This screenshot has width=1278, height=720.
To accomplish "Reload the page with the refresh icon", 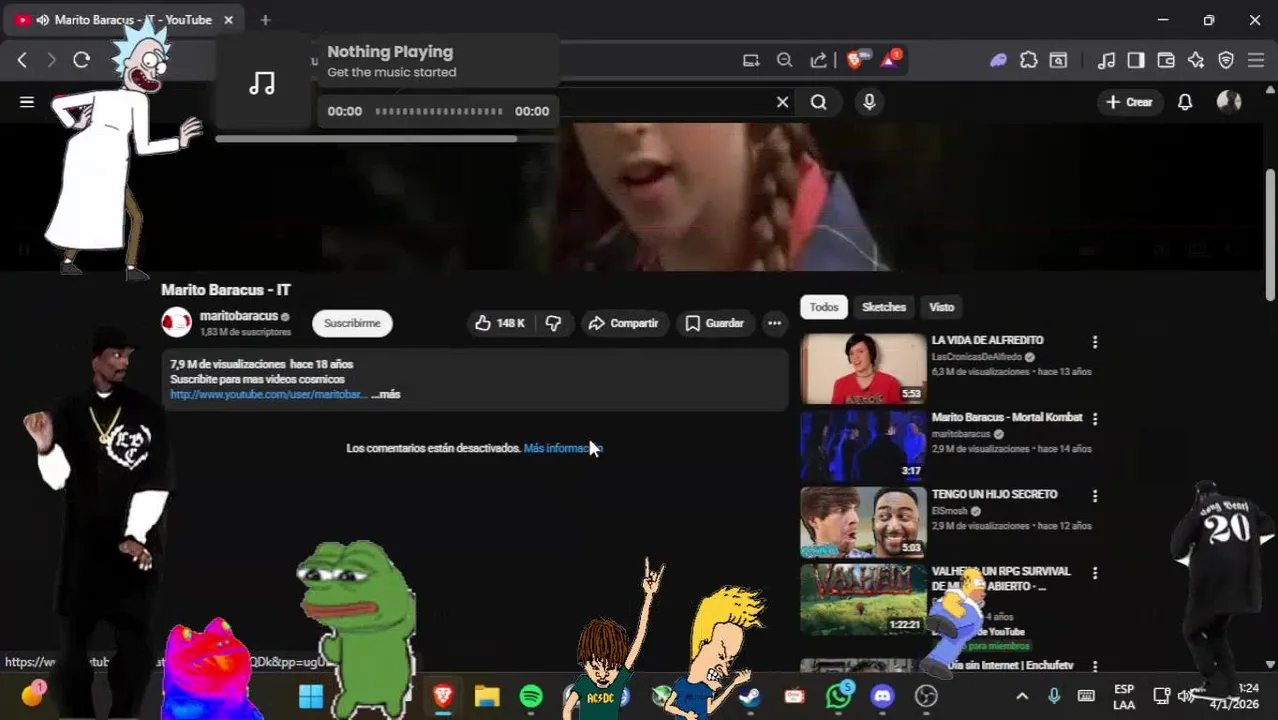I will 82,60.
